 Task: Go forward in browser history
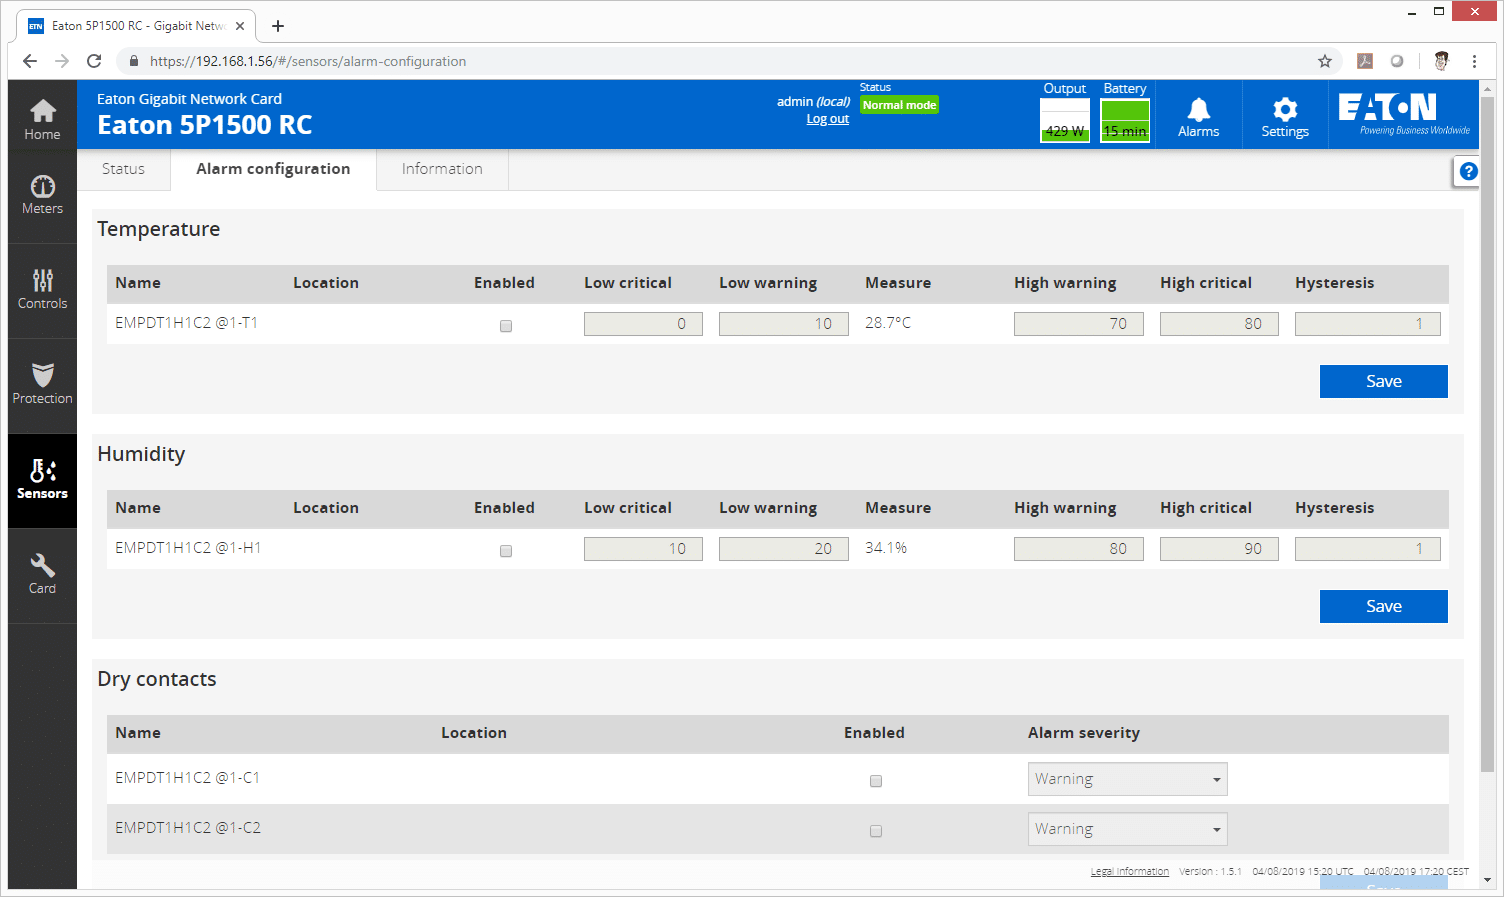tap(62, 61)
